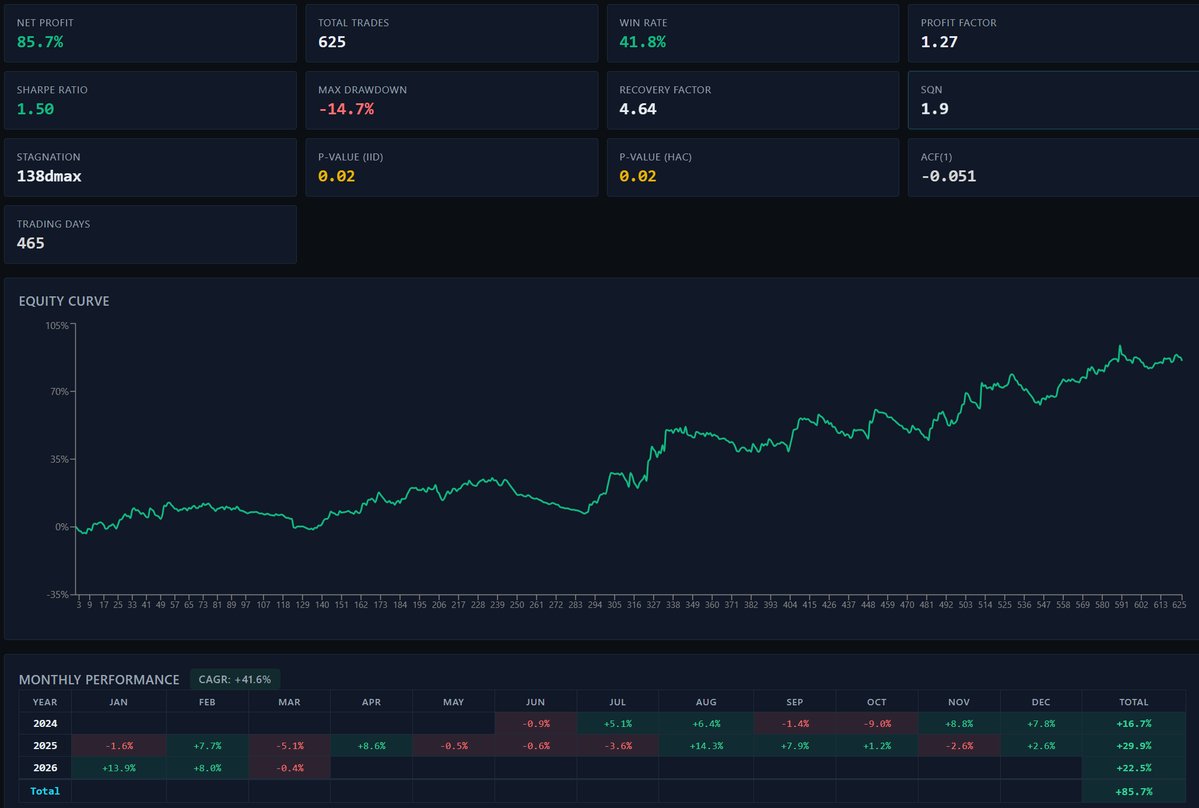Select the Total row in the table
This screenshot has width=1199, height=808.
pyautogui.click(x=44, y=790)
